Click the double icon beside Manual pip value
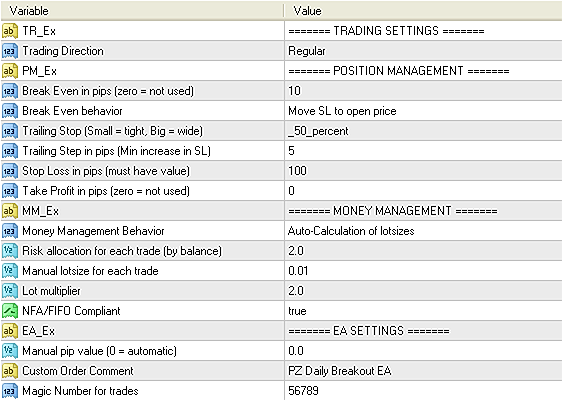The image size is (562, 400). (9, 351)
